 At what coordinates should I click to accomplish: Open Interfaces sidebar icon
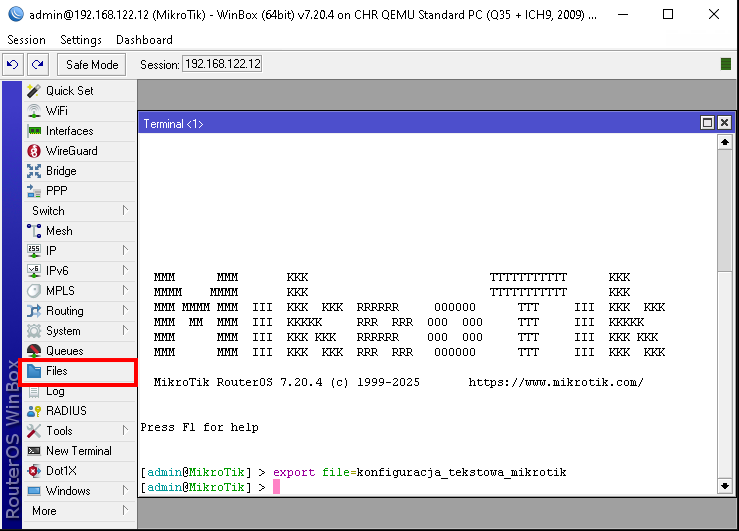tap(34, 131)
